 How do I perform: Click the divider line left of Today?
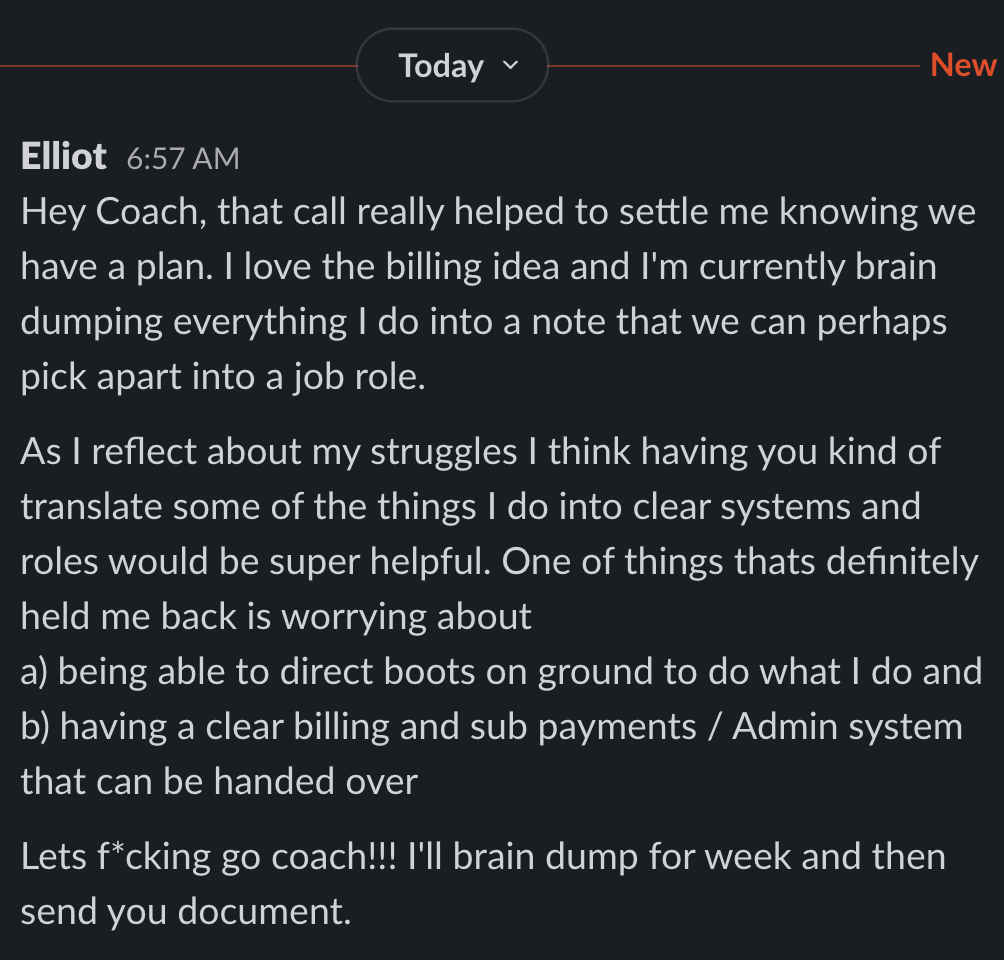coord(178,66)
